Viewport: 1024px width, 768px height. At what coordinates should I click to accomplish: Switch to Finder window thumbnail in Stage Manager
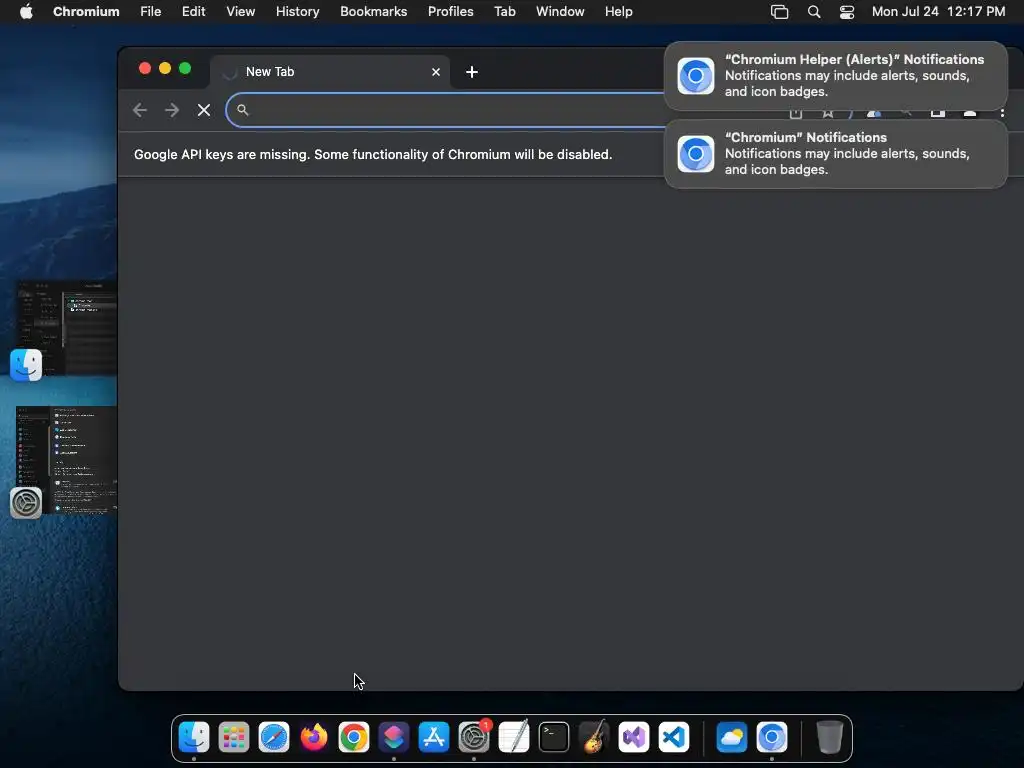pos(67,328)
